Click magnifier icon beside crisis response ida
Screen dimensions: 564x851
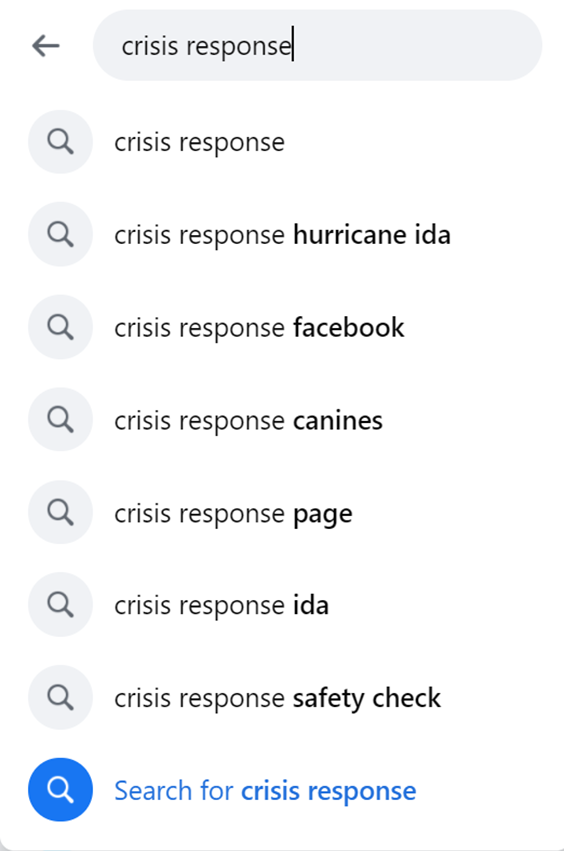(x=60, y=605)
